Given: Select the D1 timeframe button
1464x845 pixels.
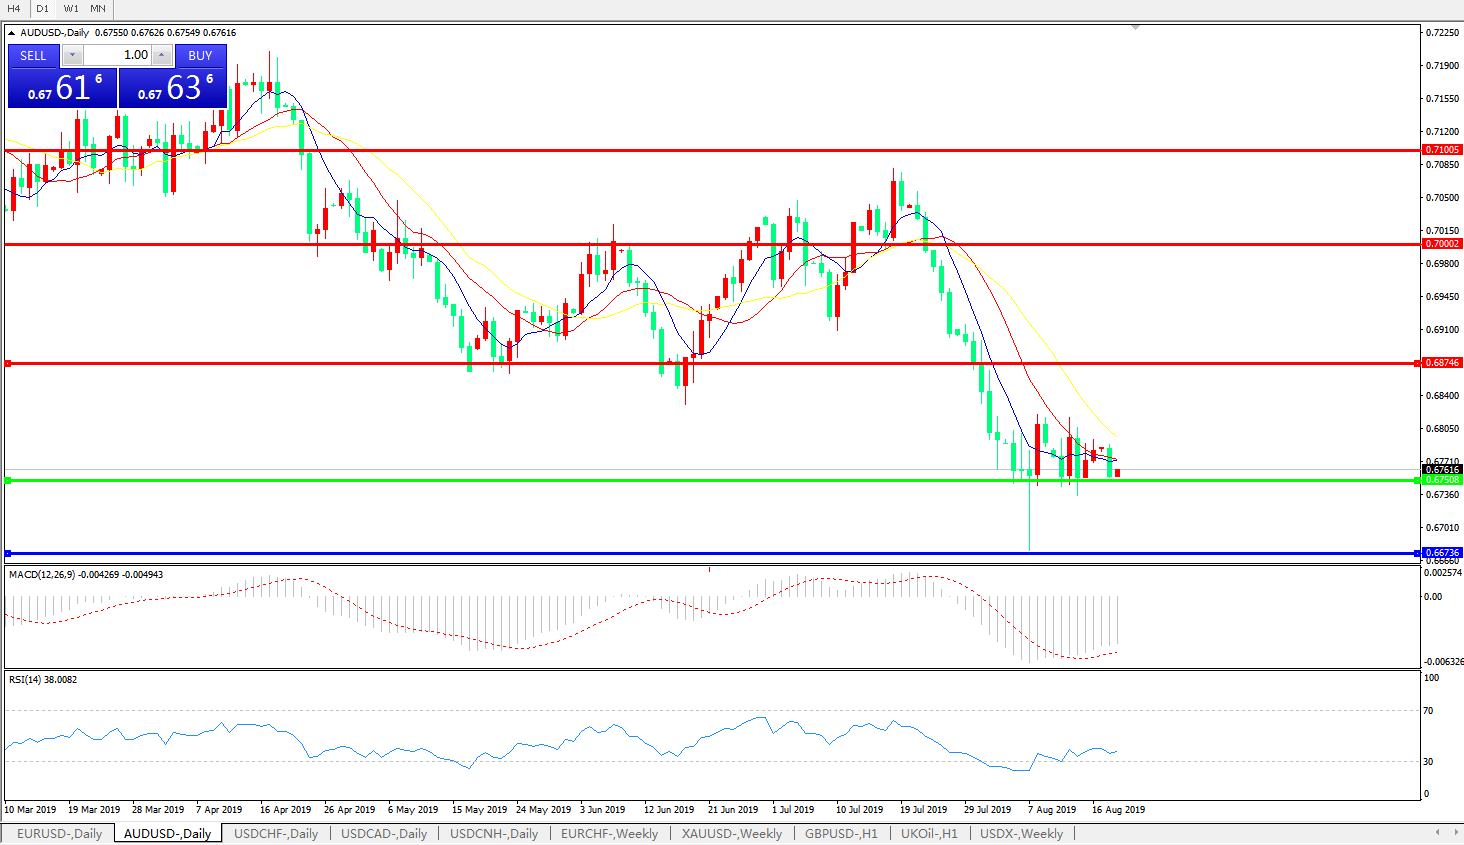Looking at the screenshot, I should click(x=42, y=8).
